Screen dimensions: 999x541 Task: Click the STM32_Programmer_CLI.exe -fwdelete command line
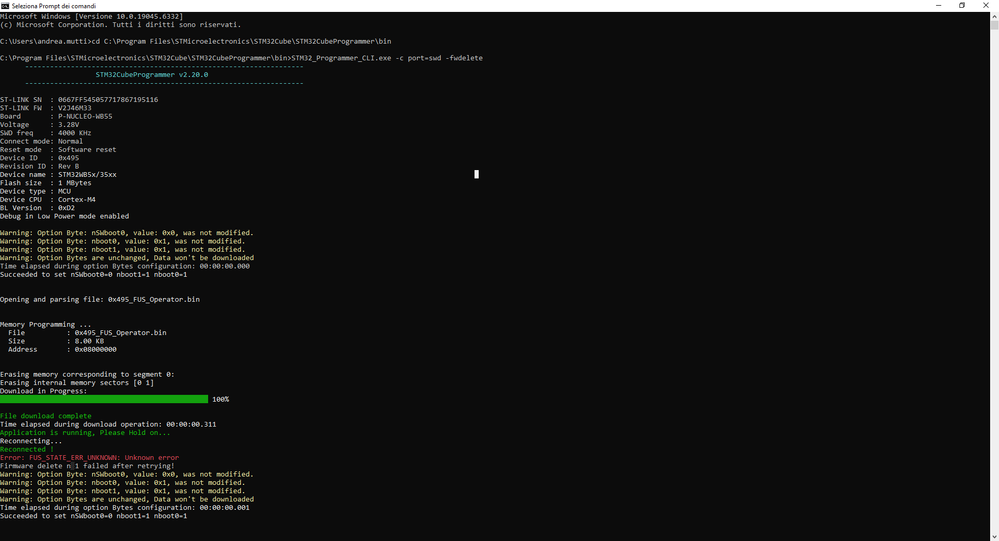(x=241, y=58)
